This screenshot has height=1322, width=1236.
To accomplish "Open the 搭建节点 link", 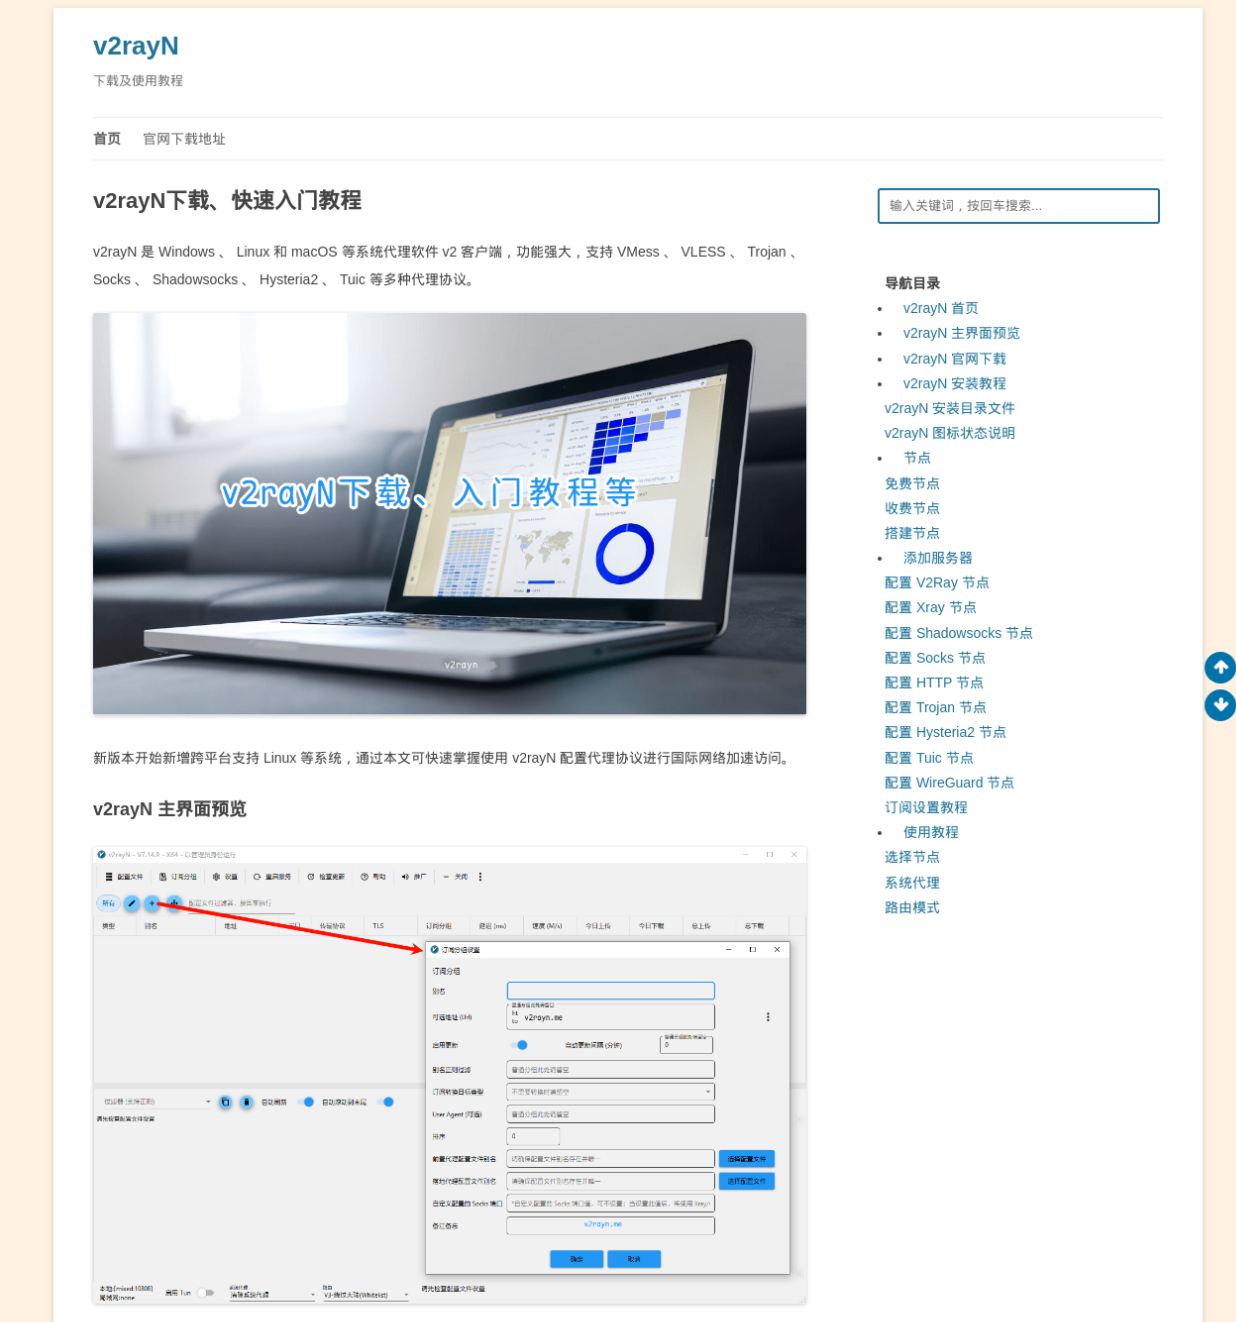I will [x=912, y=533].
